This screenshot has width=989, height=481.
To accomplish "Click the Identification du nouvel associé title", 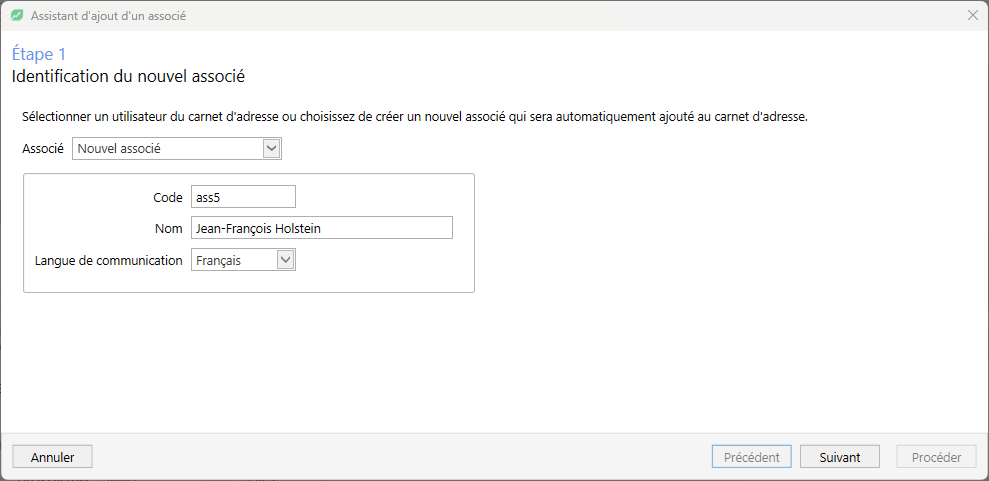I will (x=128, y=77).
